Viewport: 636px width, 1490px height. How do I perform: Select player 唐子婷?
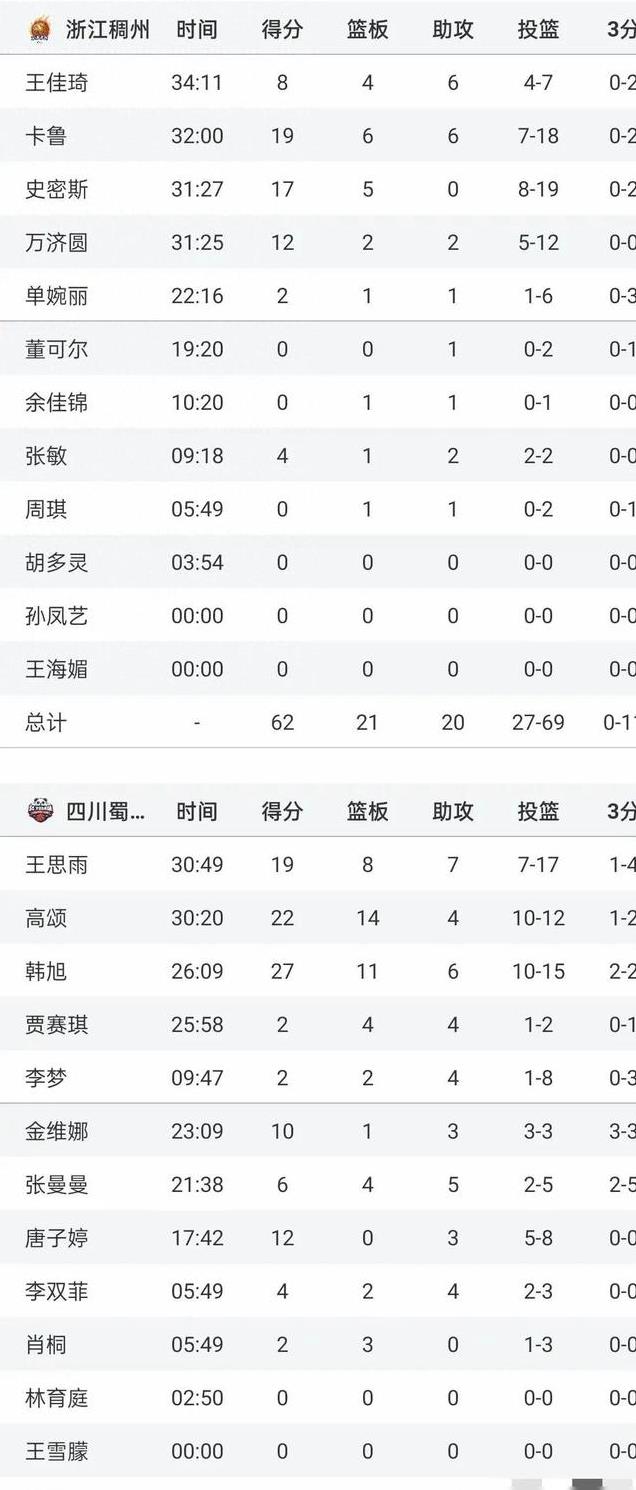(57, 1238)
